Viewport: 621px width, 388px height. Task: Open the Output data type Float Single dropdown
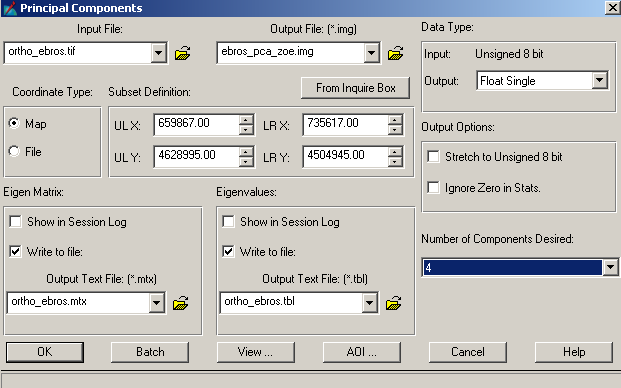[x=600, y=81]
